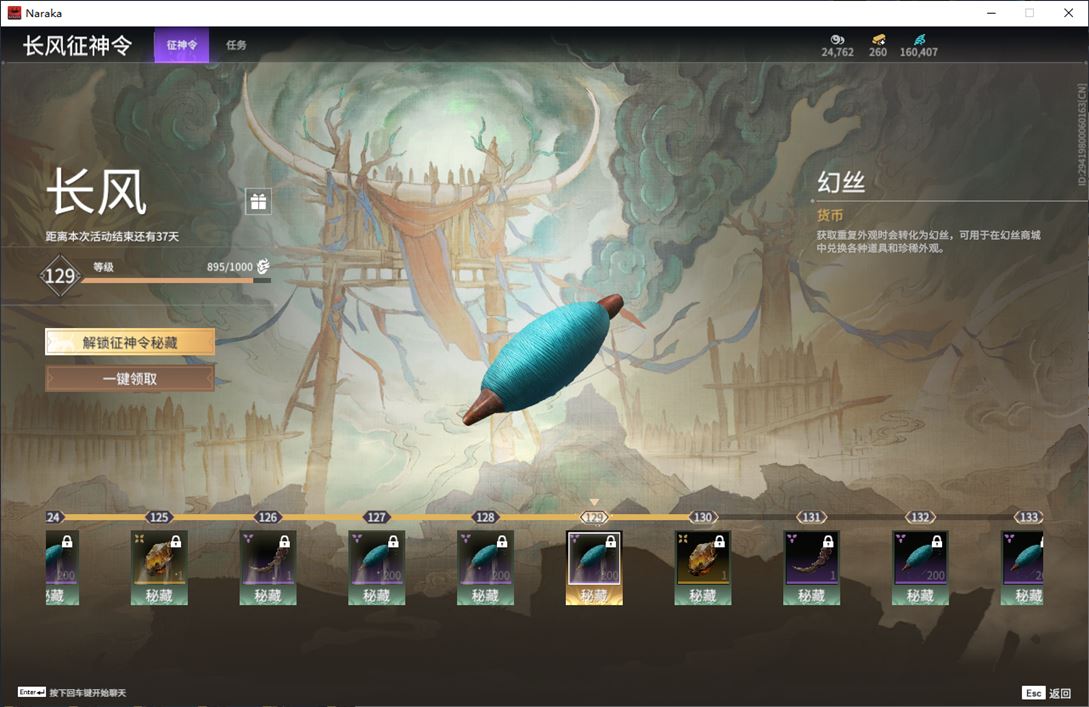
Task: Maximize the Naraka window
Action: pyautogui.click(x=1030, y=13)
